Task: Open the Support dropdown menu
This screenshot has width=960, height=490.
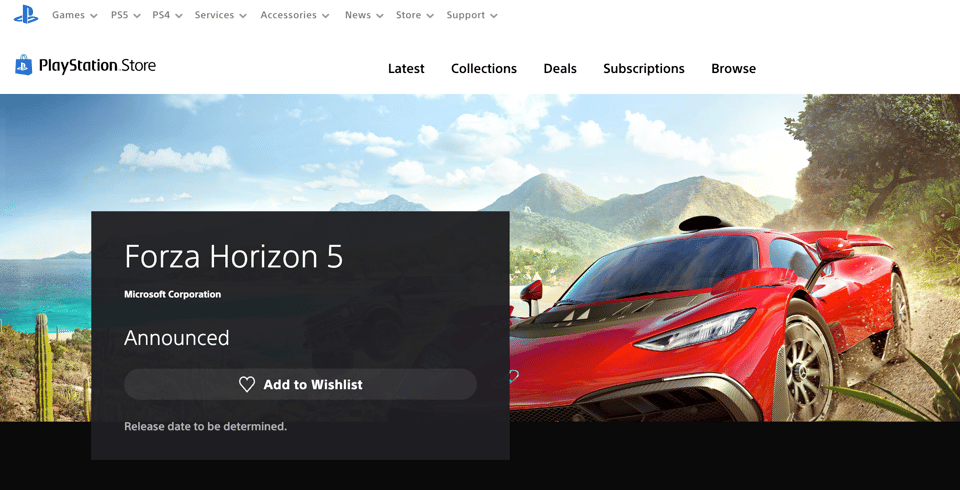Action: [472, 15]
